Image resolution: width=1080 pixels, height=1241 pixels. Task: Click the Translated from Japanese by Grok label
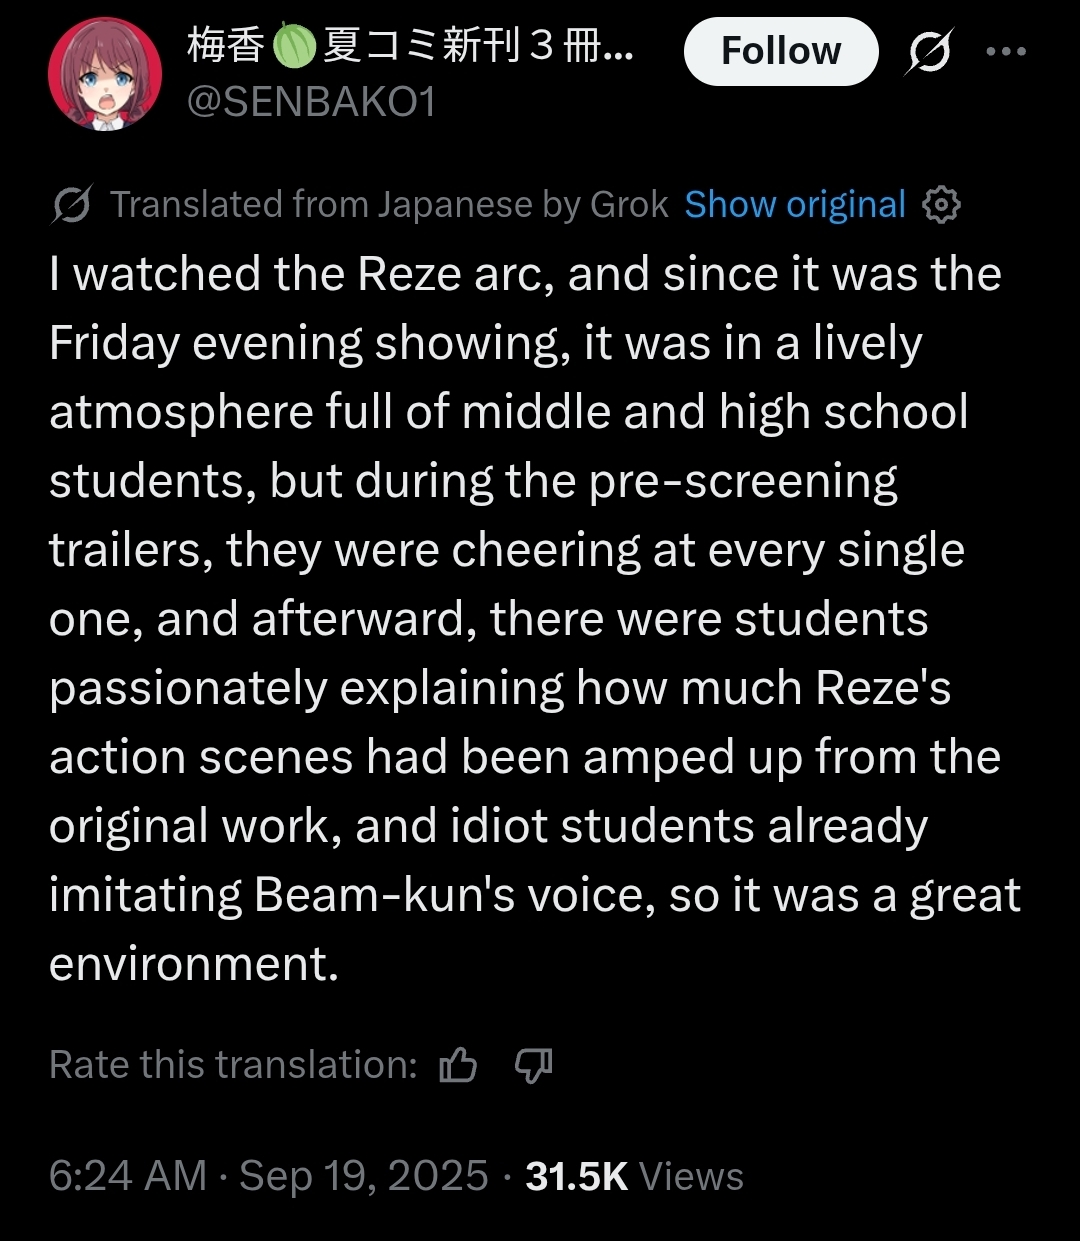[x=389, y=204]
